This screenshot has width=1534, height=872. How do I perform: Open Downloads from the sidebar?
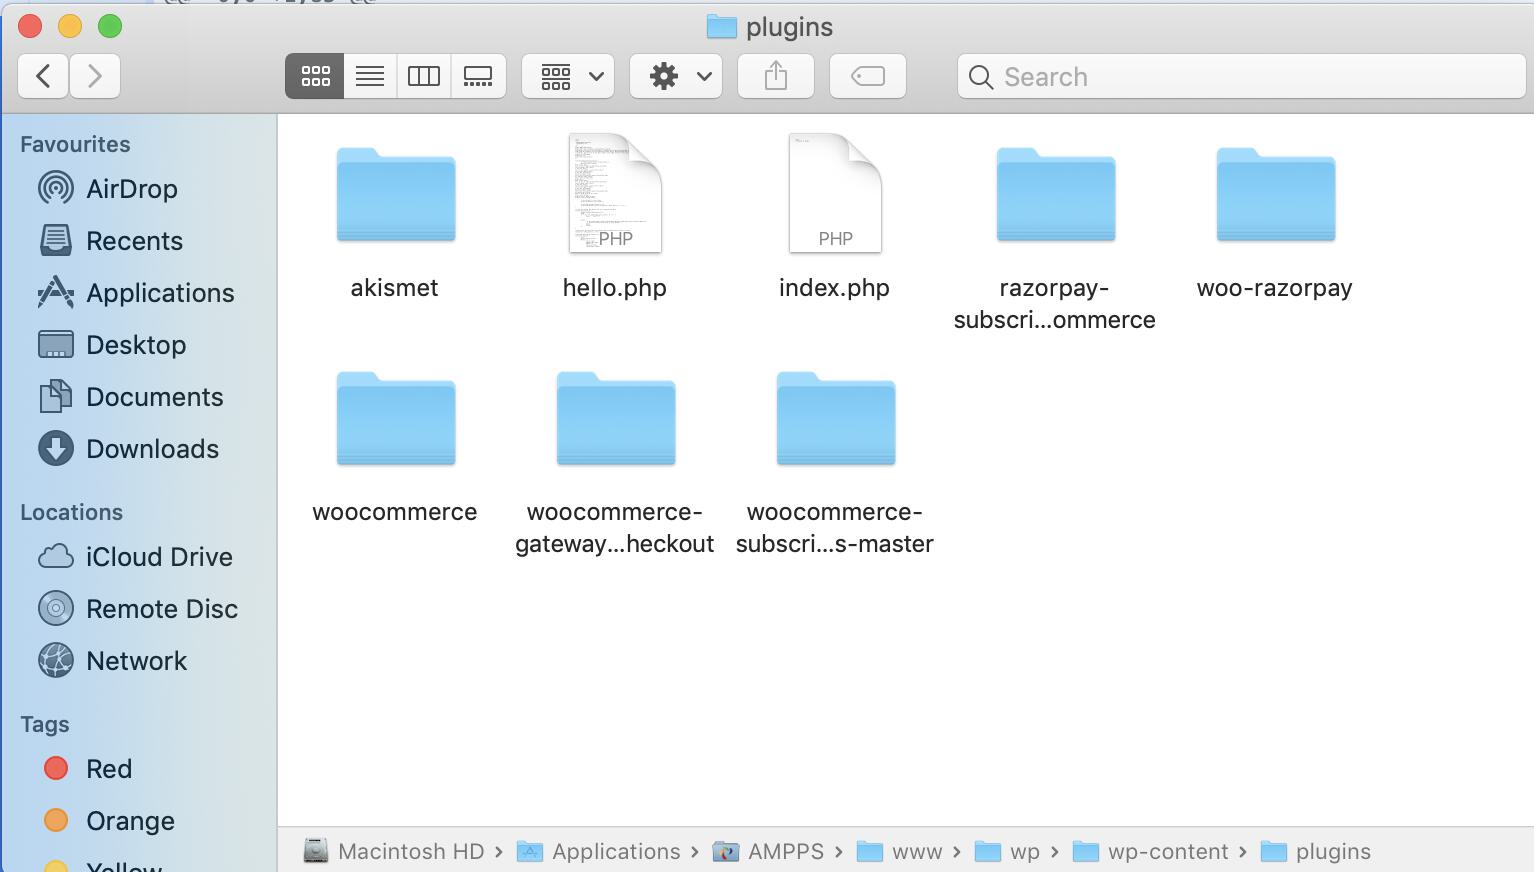click(x=152, y=449)
